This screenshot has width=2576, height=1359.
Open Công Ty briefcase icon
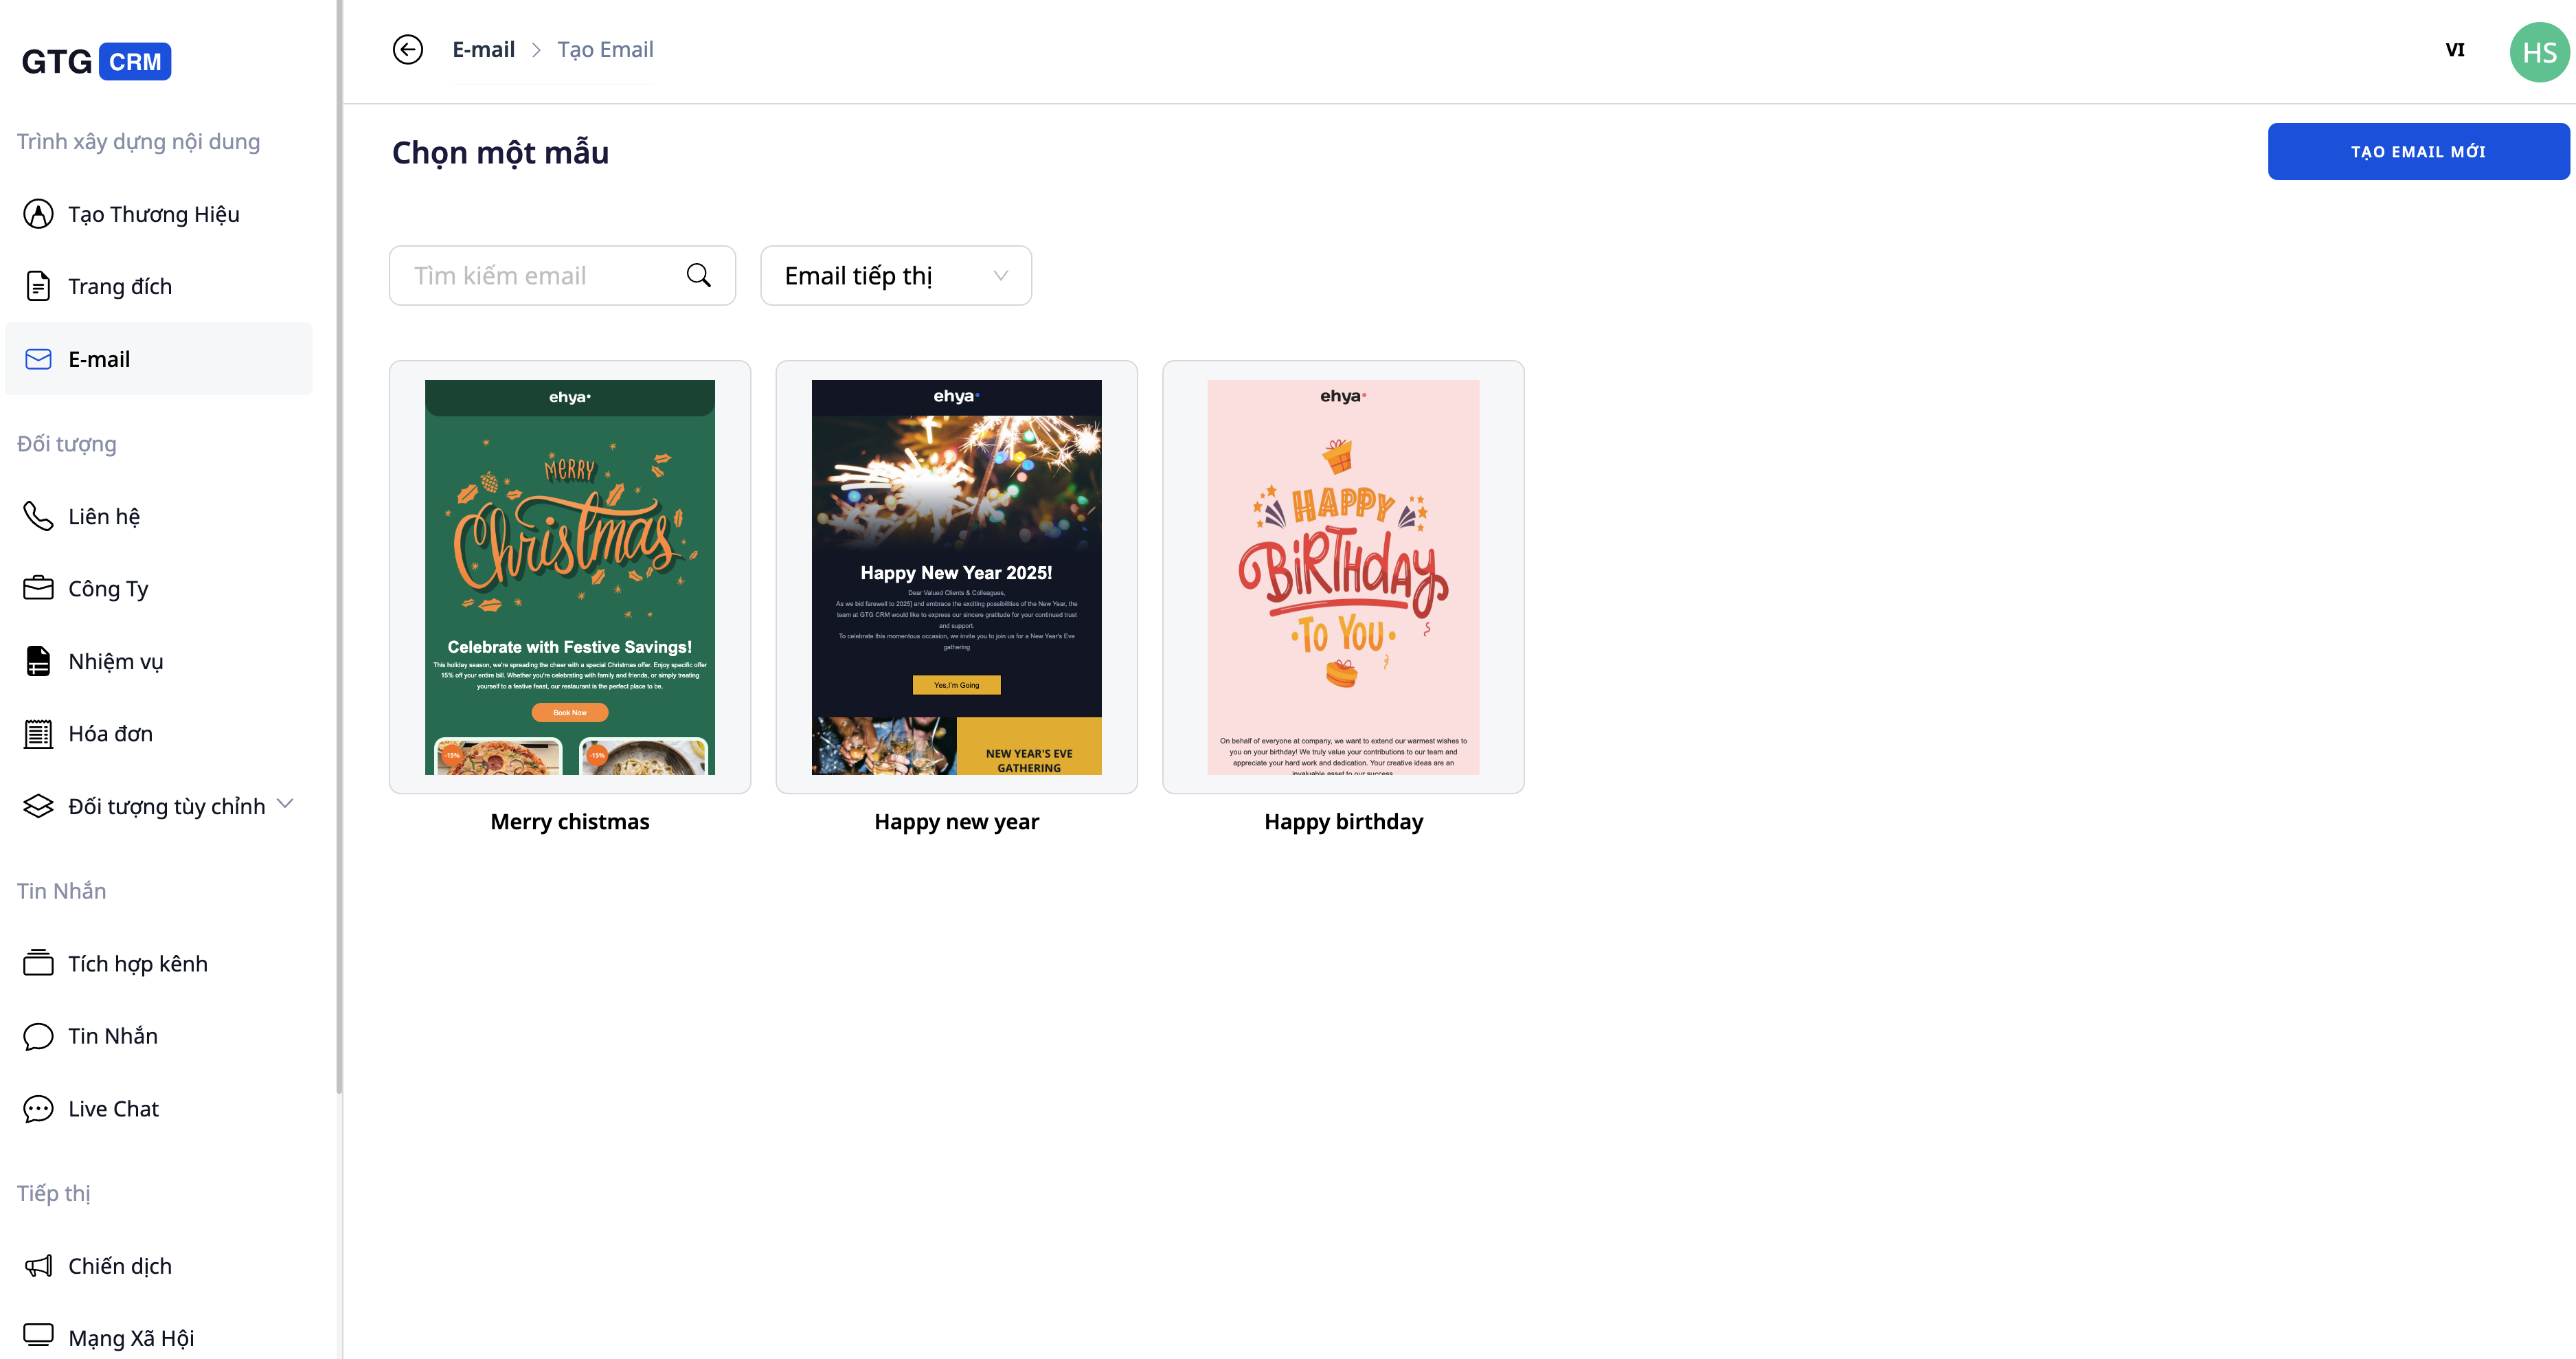[38, 588]
